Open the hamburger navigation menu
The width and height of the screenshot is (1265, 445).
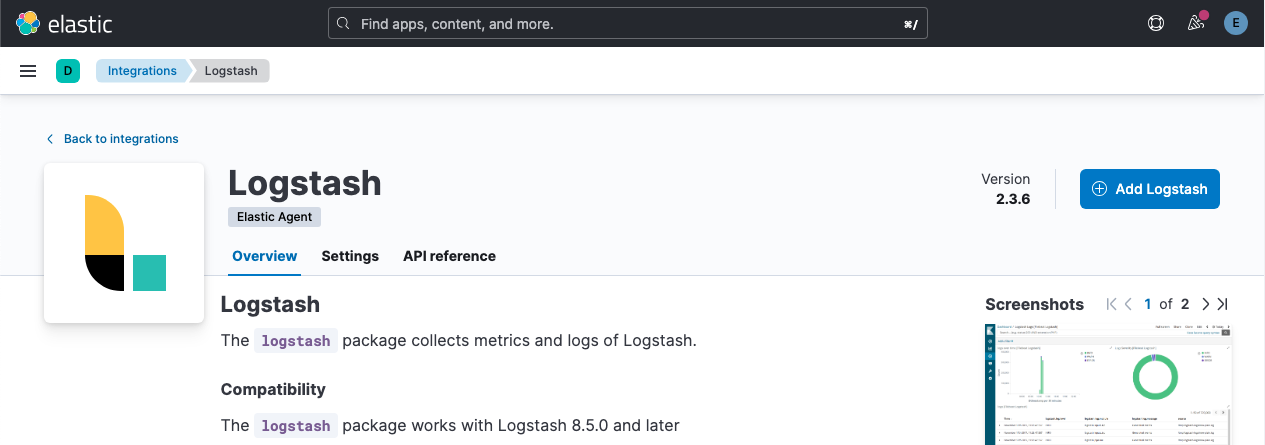click(x=28, y=71)
